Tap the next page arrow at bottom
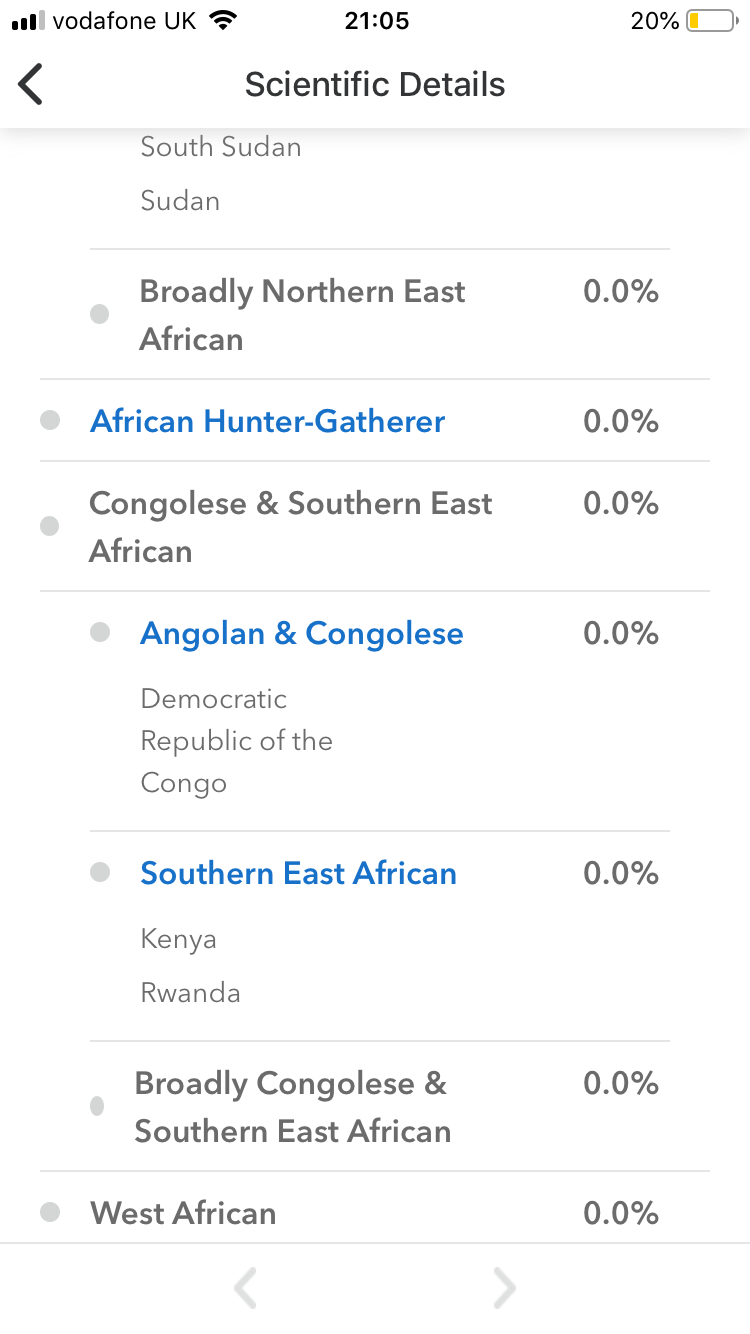 [505, 1288]
